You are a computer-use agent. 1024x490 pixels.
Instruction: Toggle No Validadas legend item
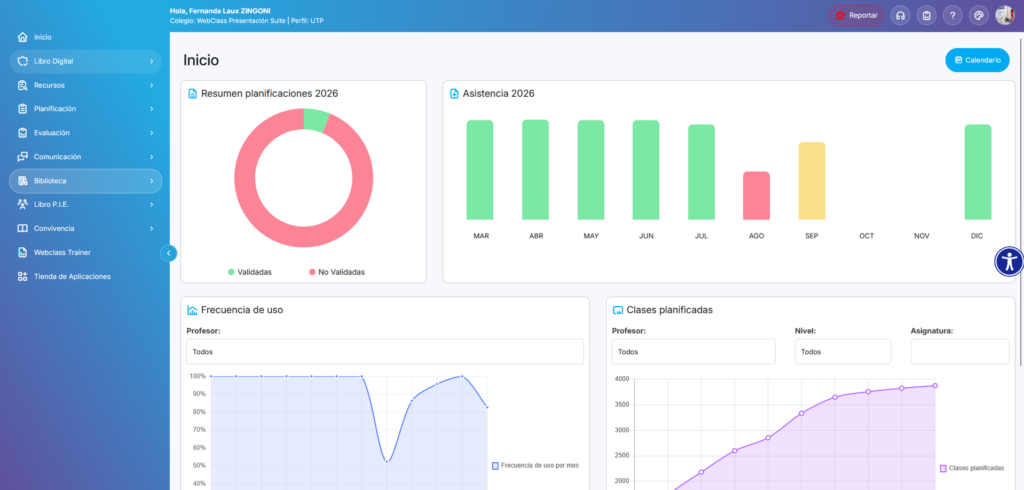coord(336,272)
